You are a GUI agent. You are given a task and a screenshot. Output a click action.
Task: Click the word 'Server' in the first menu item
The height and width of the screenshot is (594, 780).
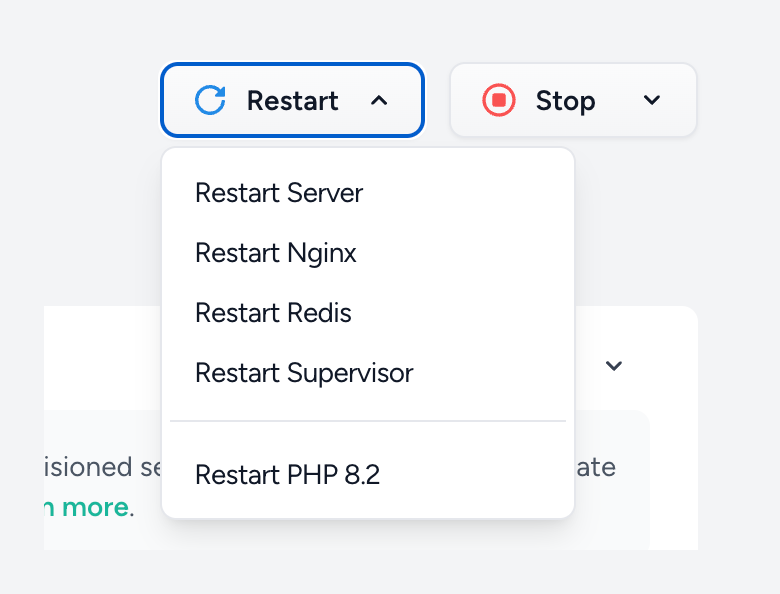pyautogui.click(x=325, y=192)
